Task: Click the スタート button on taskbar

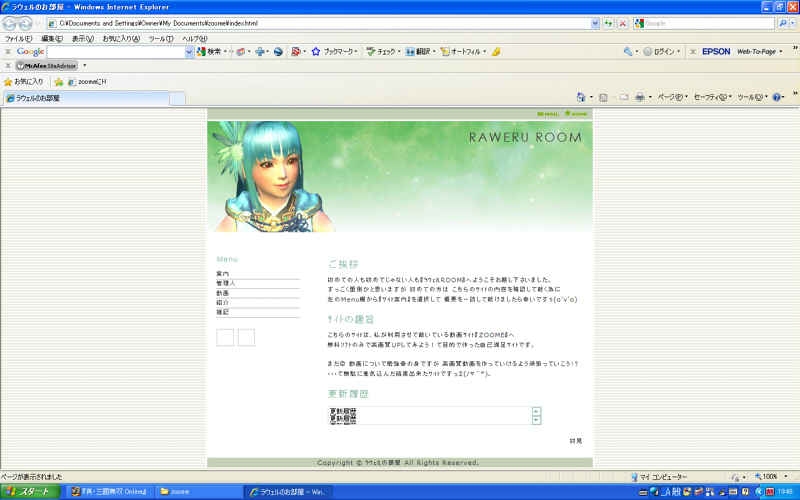Action: [30, 492]
